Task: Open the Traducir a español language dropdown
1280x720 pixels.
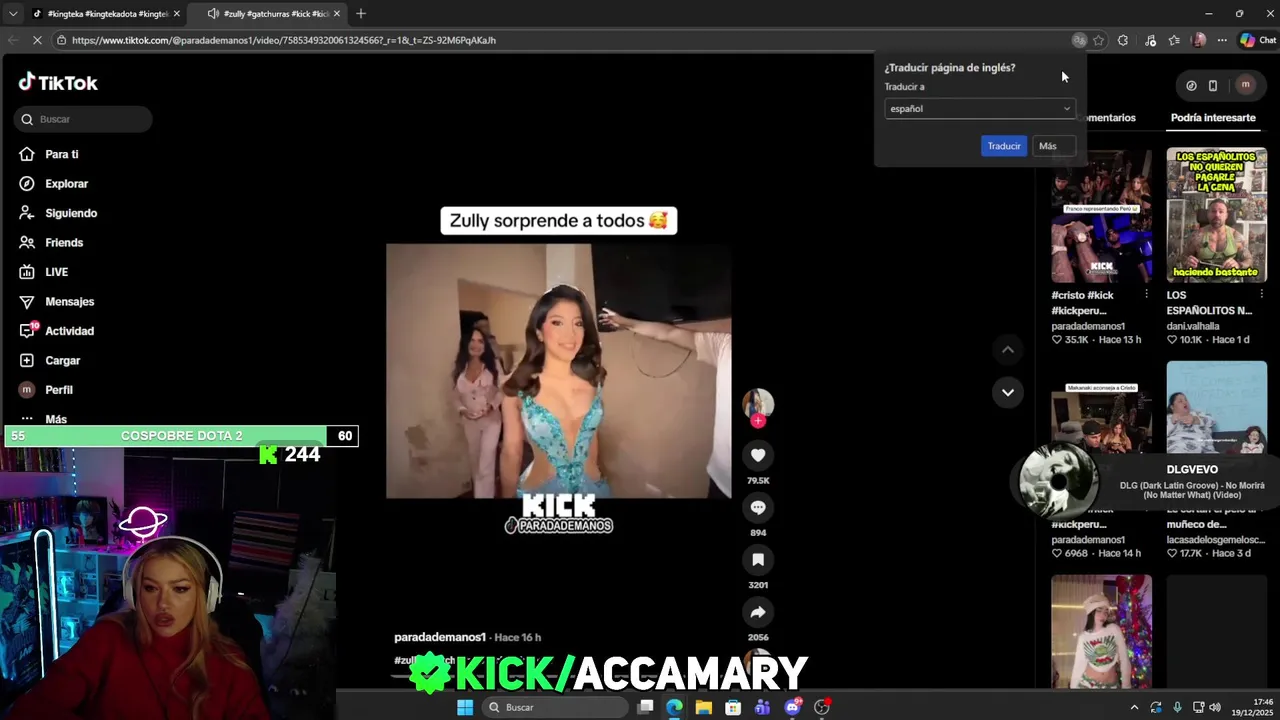Action: (980, 108)
